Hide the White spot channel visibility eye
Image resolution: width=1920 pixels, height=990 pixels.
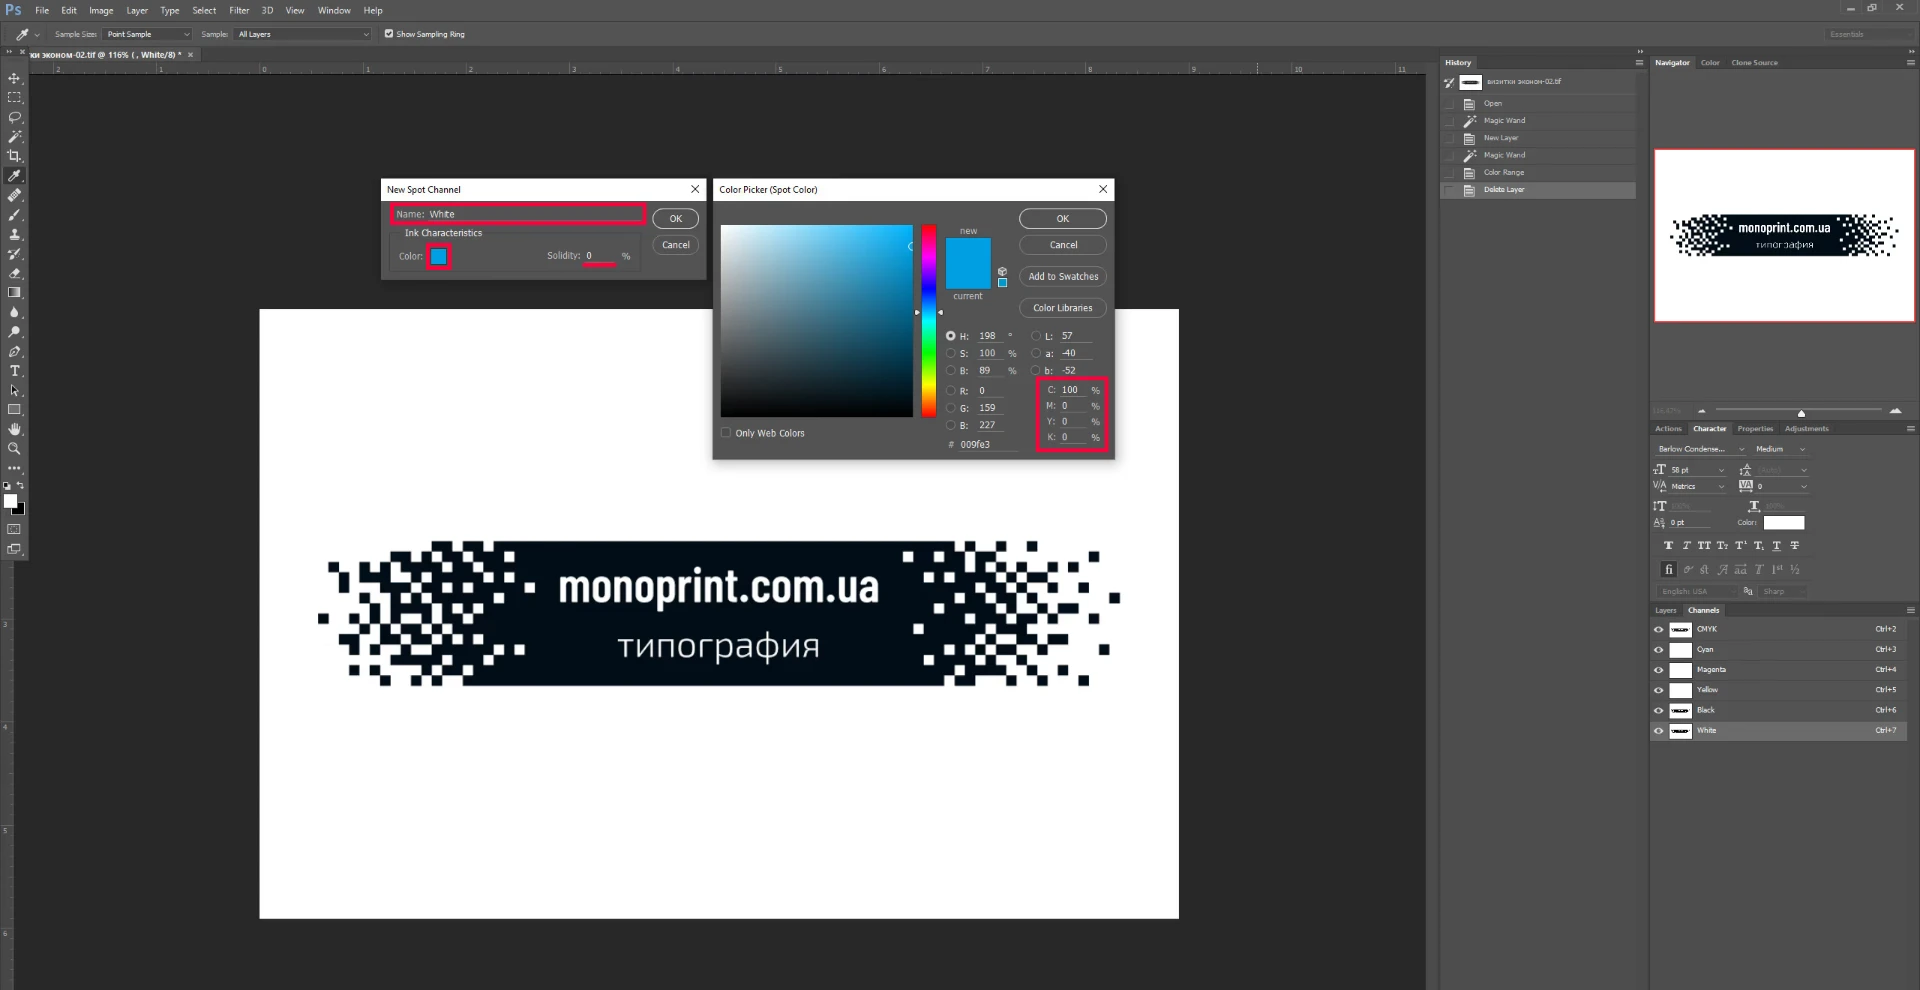[x=1658, y=731]
